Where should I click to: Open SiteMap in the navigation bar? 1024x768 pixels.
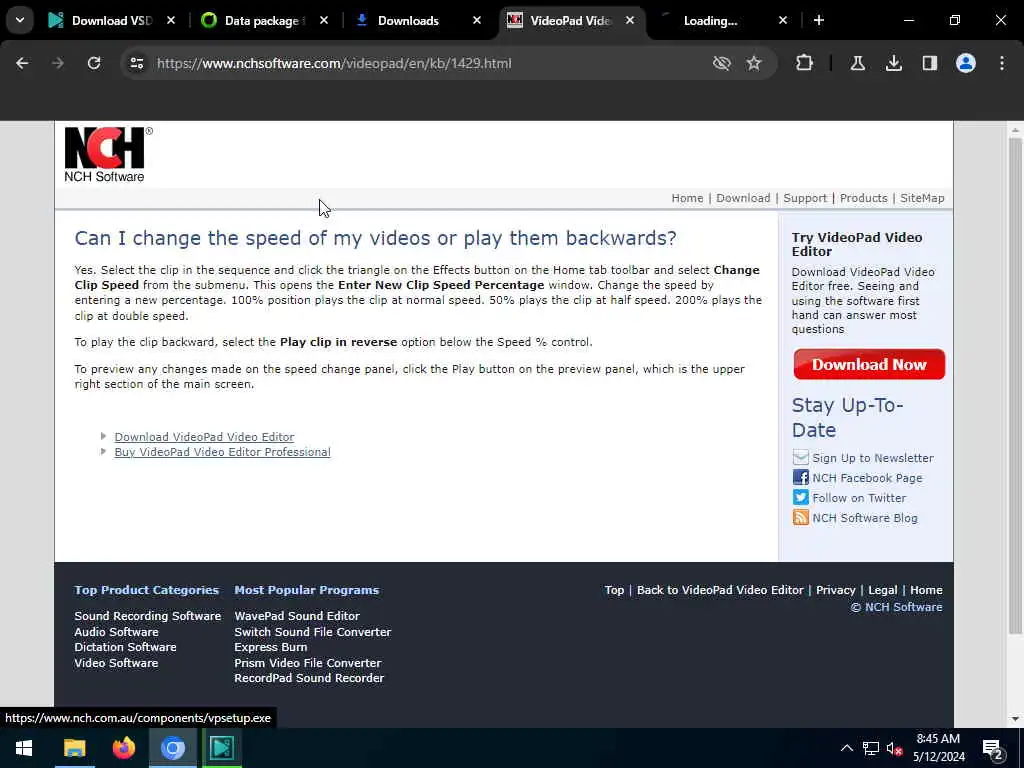click(x=922, y=198)
